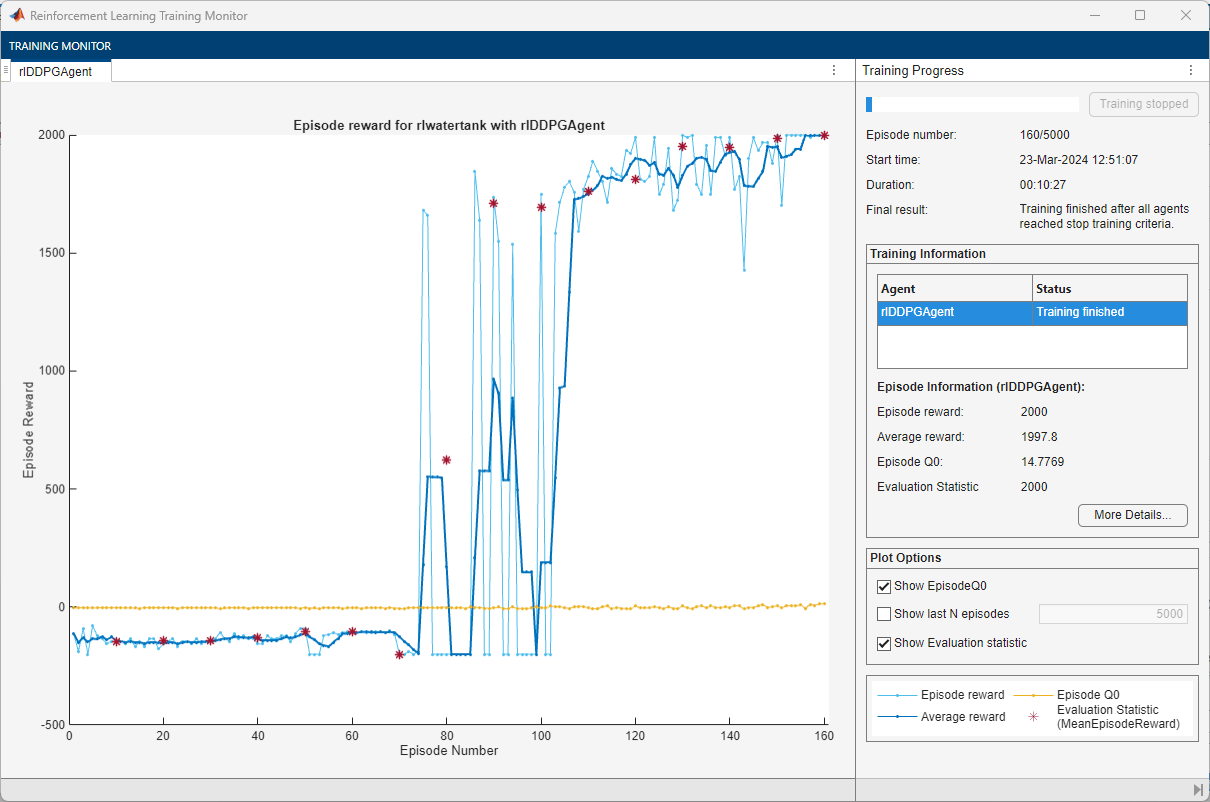Maximize the Training Monitor window
Viewport: 1210px width, 802px height.
click(1140, 16)
